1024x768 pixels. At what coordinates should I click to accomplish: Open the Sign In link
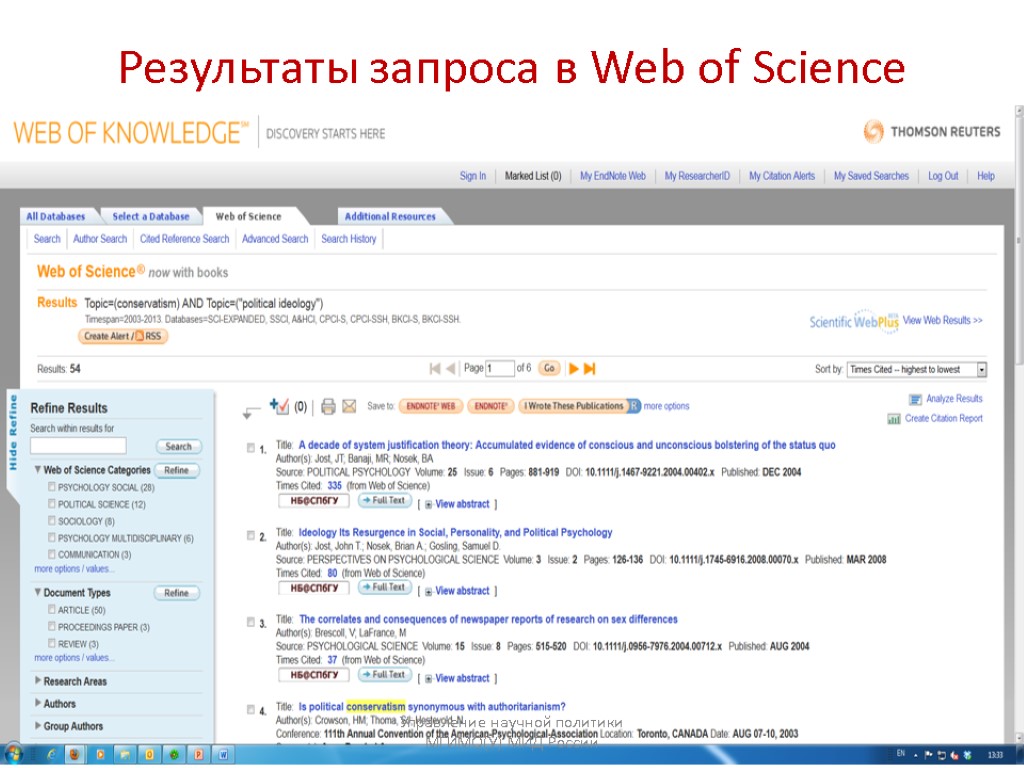(473, 176)
